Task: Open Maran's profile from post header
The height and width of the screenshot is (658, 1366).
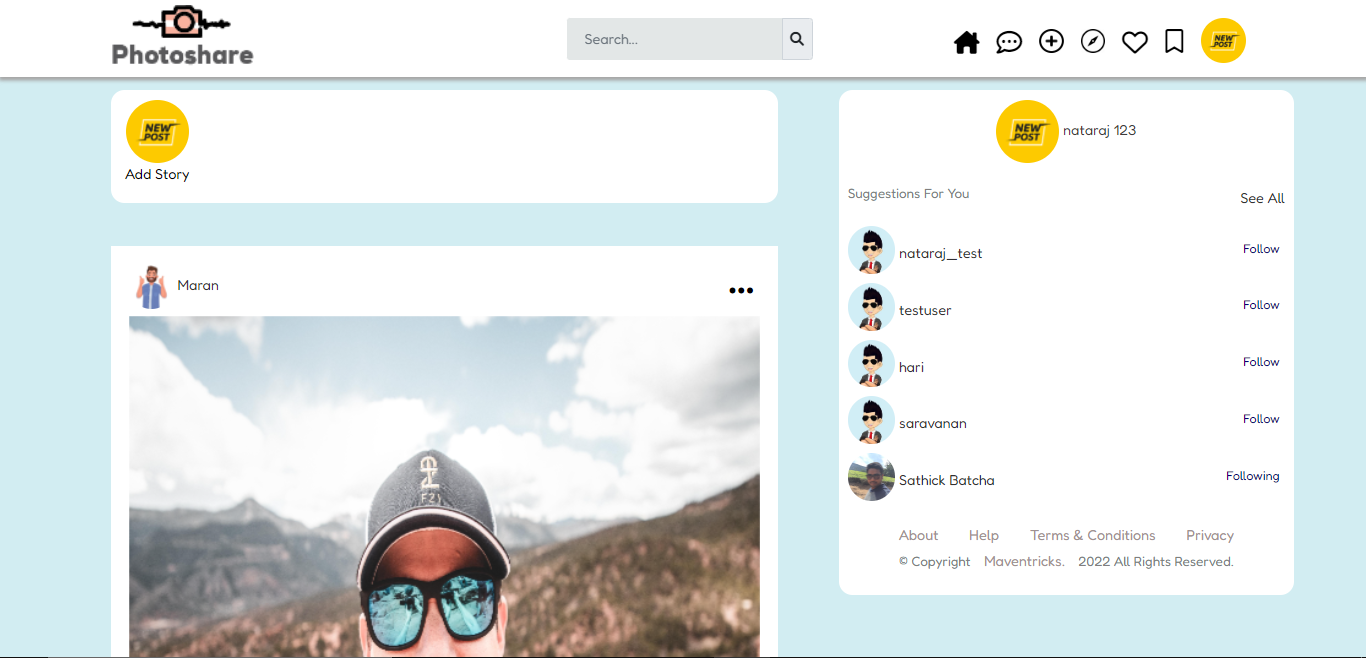Action: (x=198, y=285)
